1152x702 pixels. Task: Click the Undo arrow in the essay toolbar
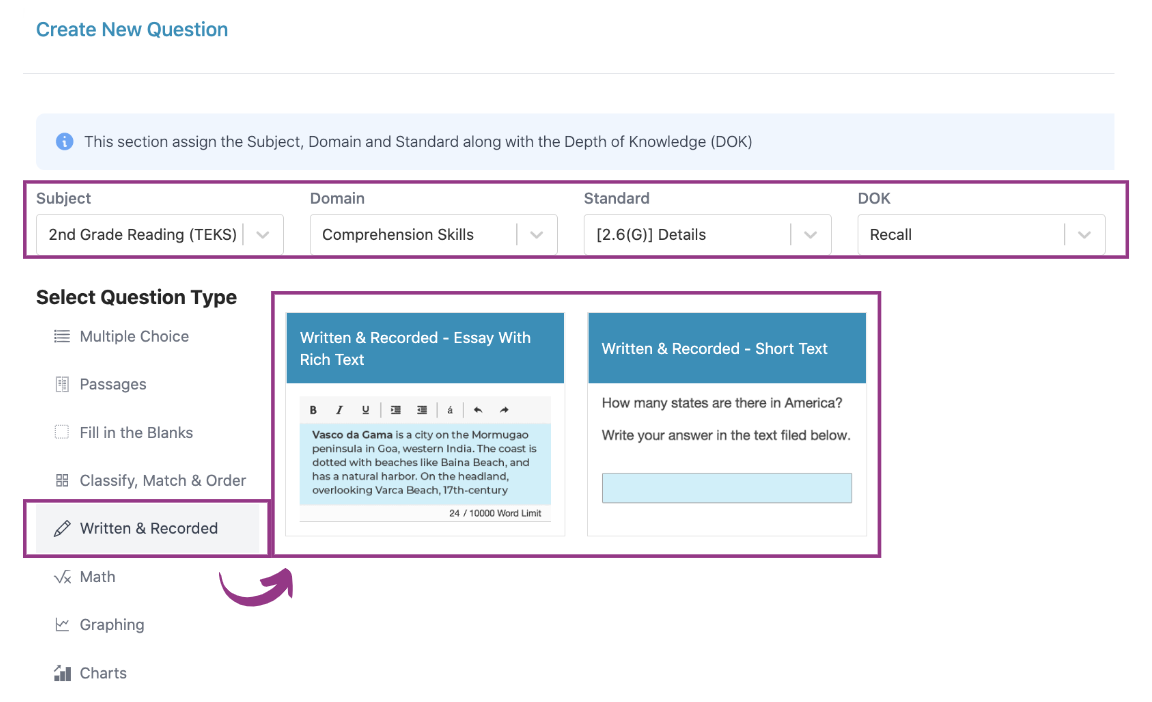pos(478,410)
